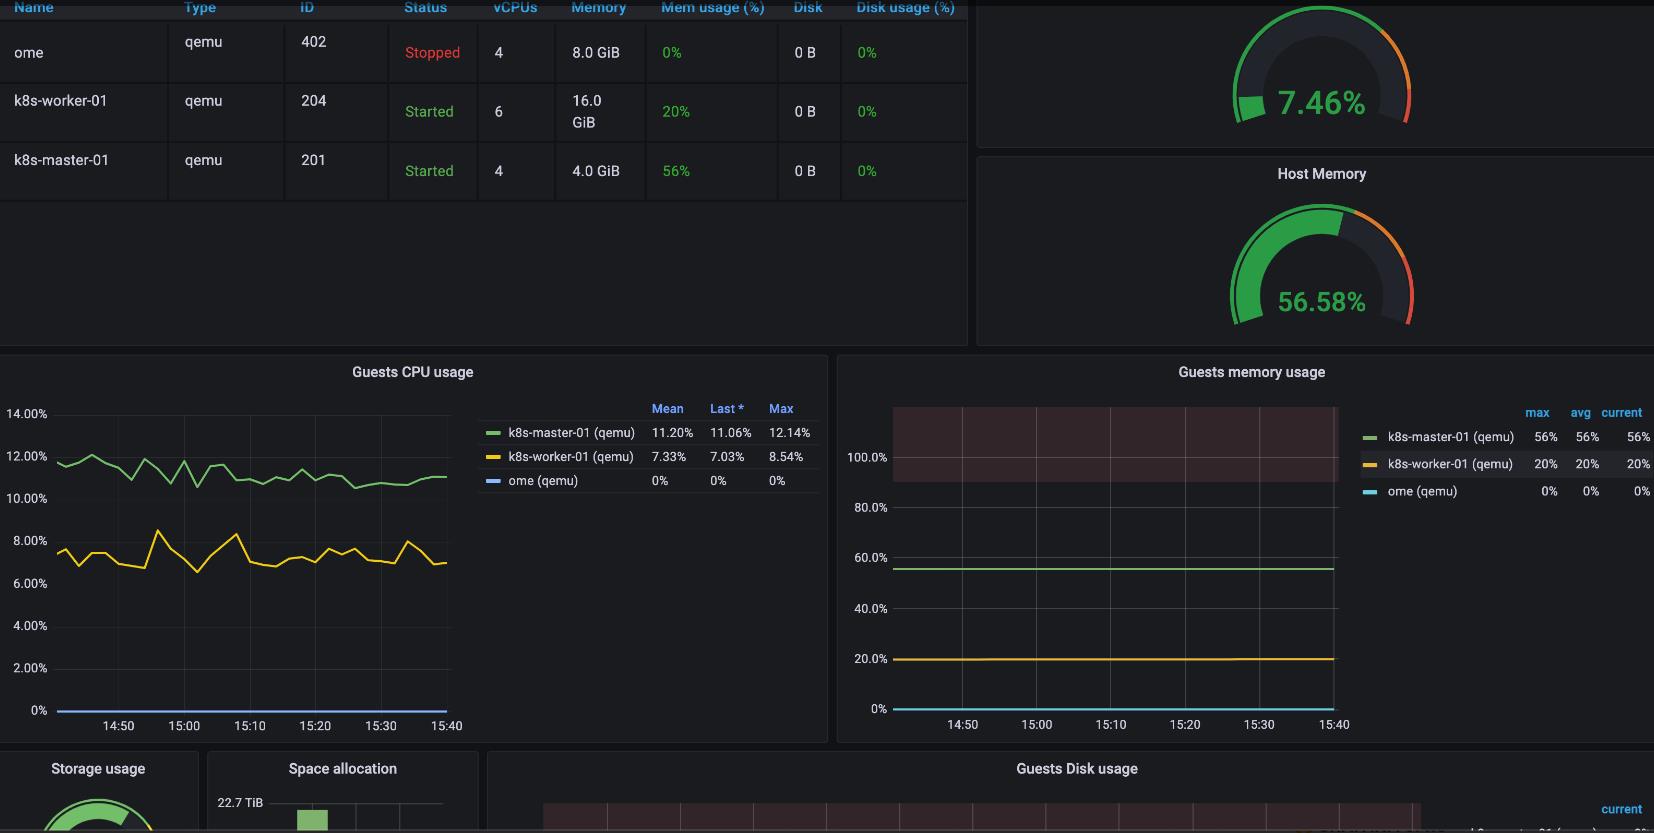This screenshot has width=1654, height=833.
Task: Click the Started status for k8s-master-01
Action: click(x=429, y=171)
